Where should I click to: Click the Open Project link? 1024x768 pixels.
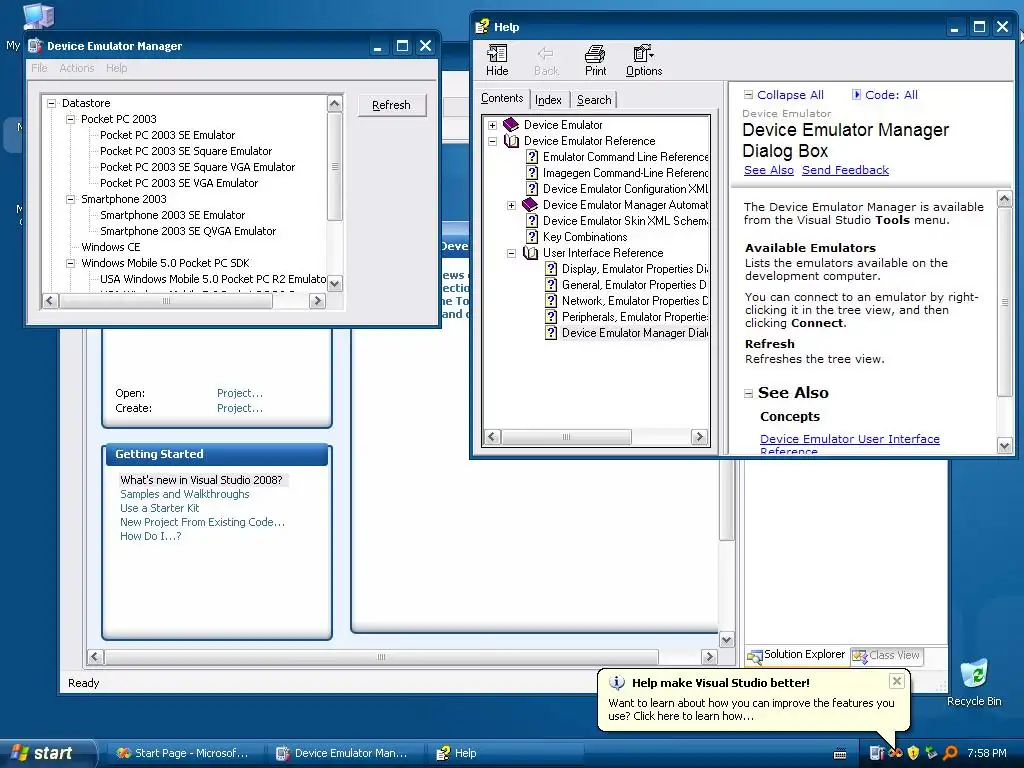240,393
